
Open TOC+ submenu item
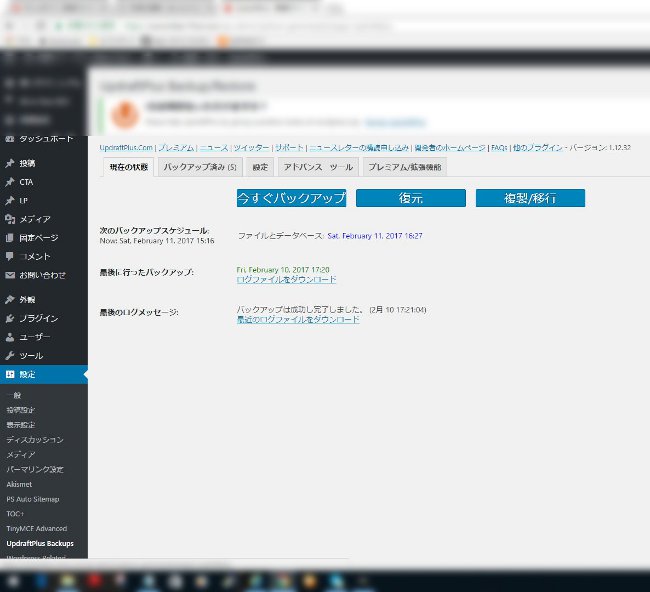pos(15,514)
